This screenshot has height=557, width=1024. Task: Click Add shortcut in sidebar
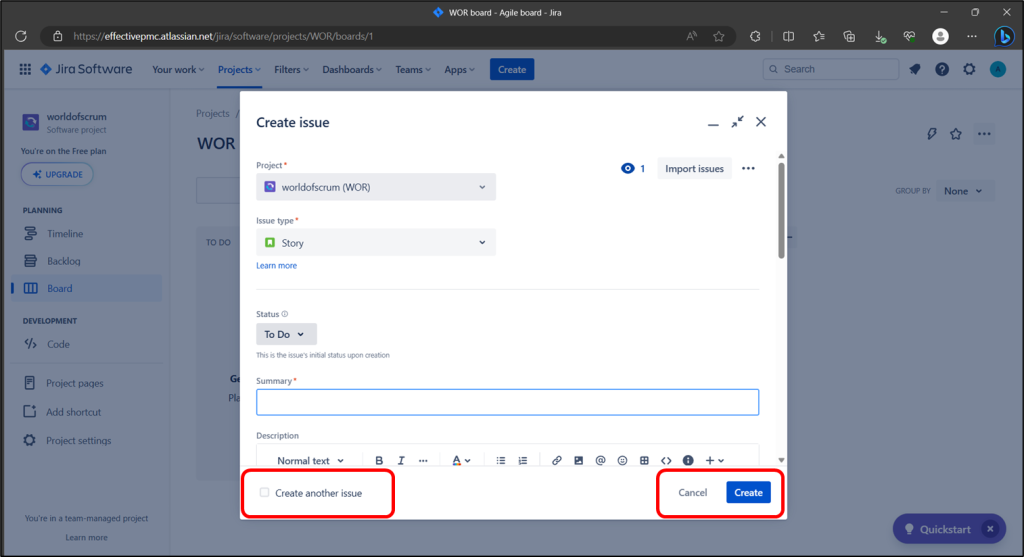pyautogui.click(x=86, y=412)
